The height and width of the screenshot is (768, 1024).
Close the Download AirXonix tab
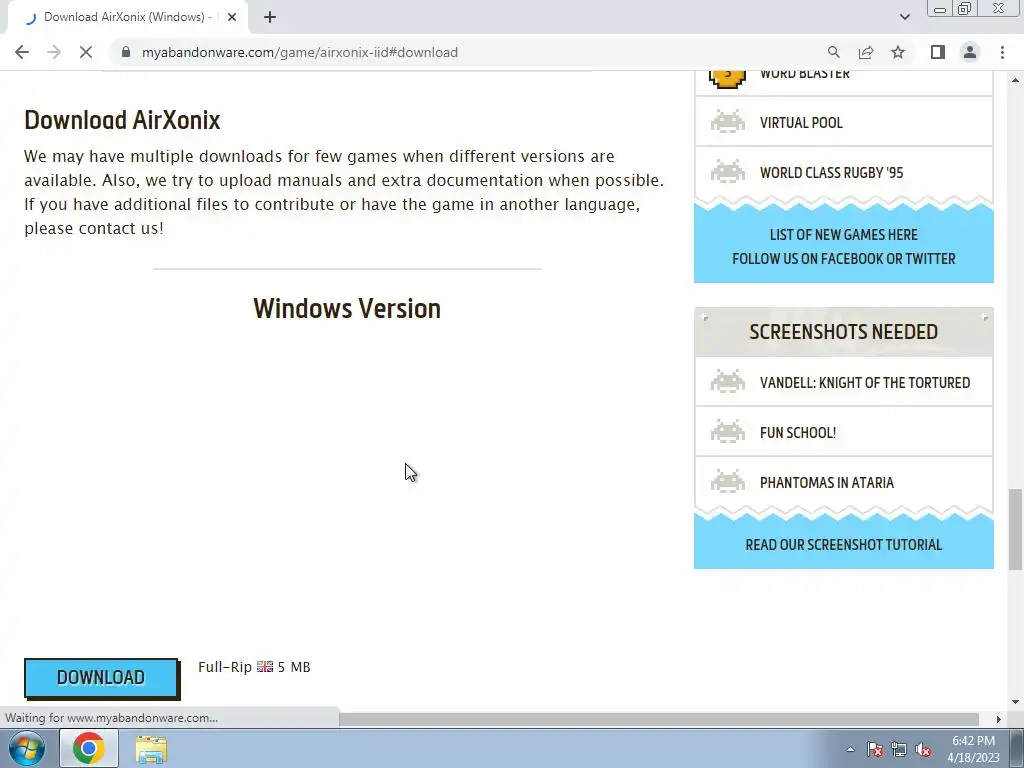click(232, 17)
